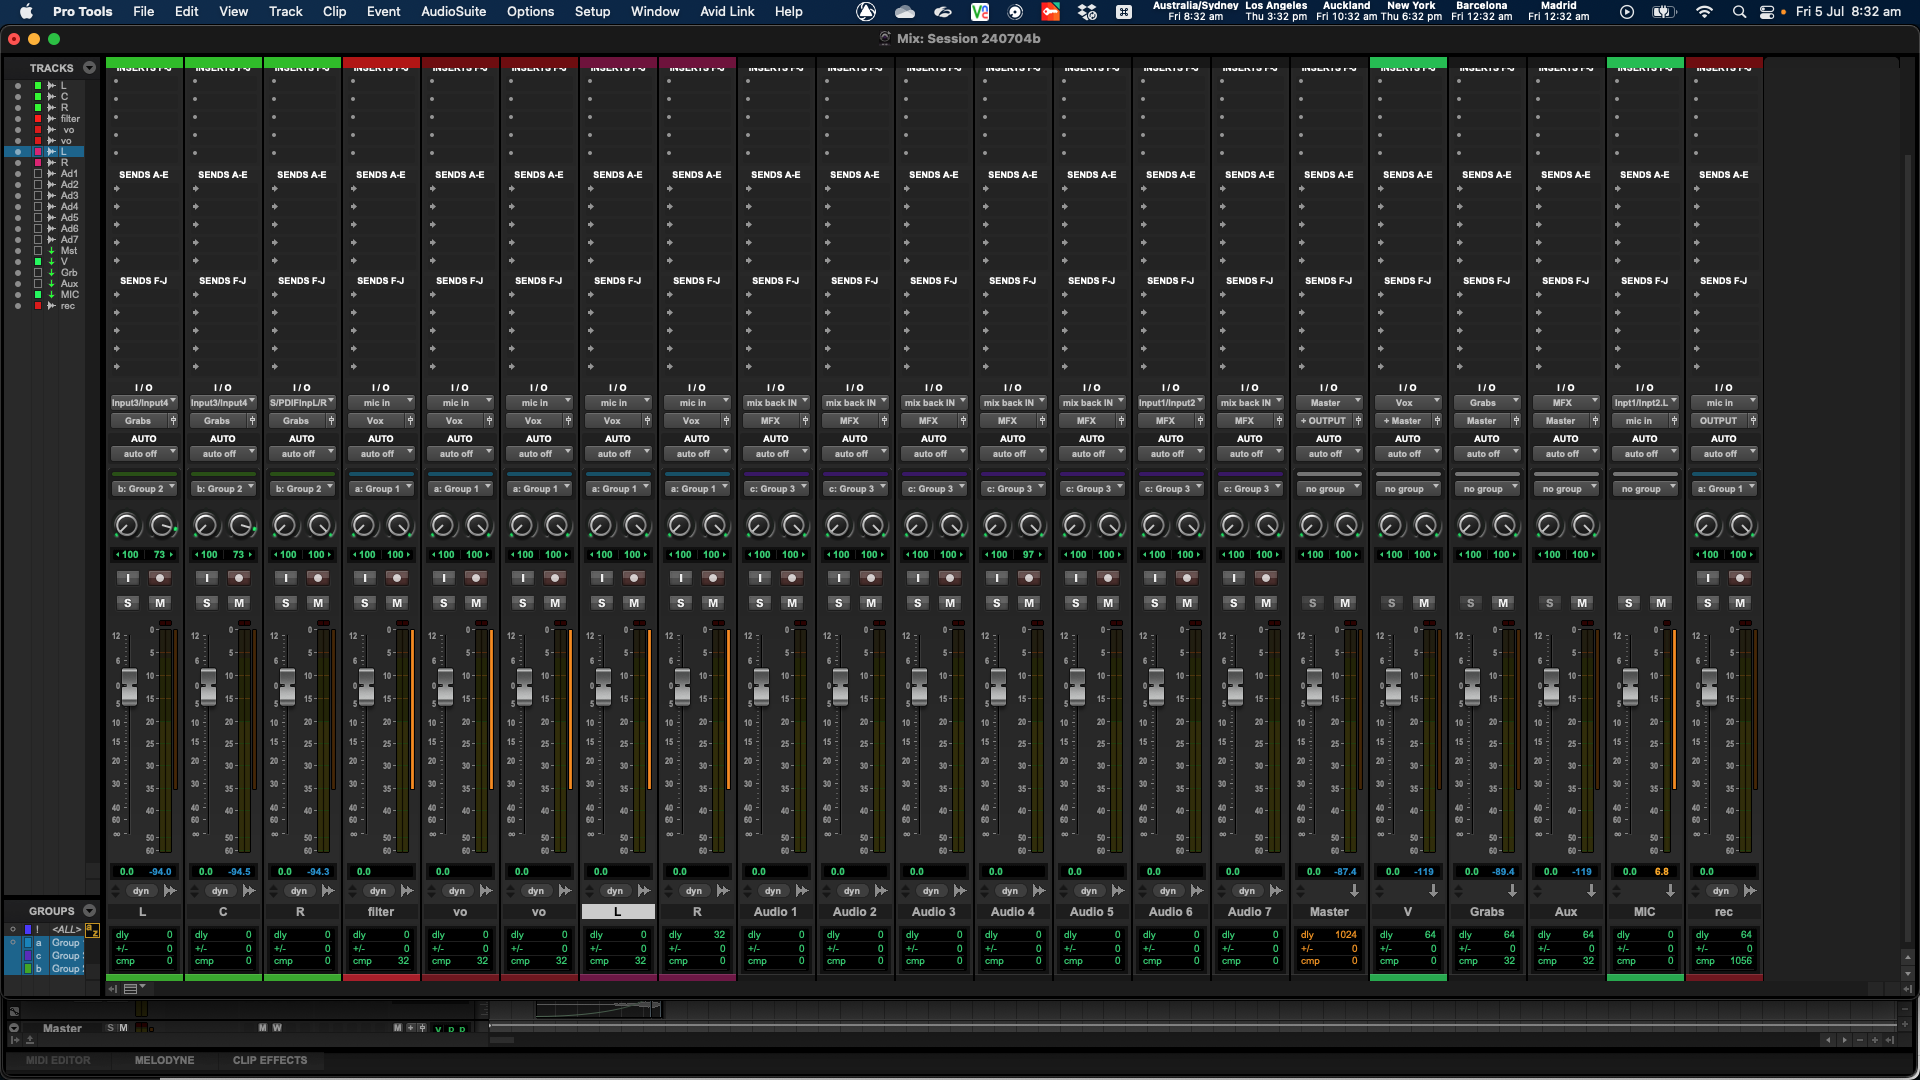Solo the C track
The image size is (1920, 1080).
206,603
